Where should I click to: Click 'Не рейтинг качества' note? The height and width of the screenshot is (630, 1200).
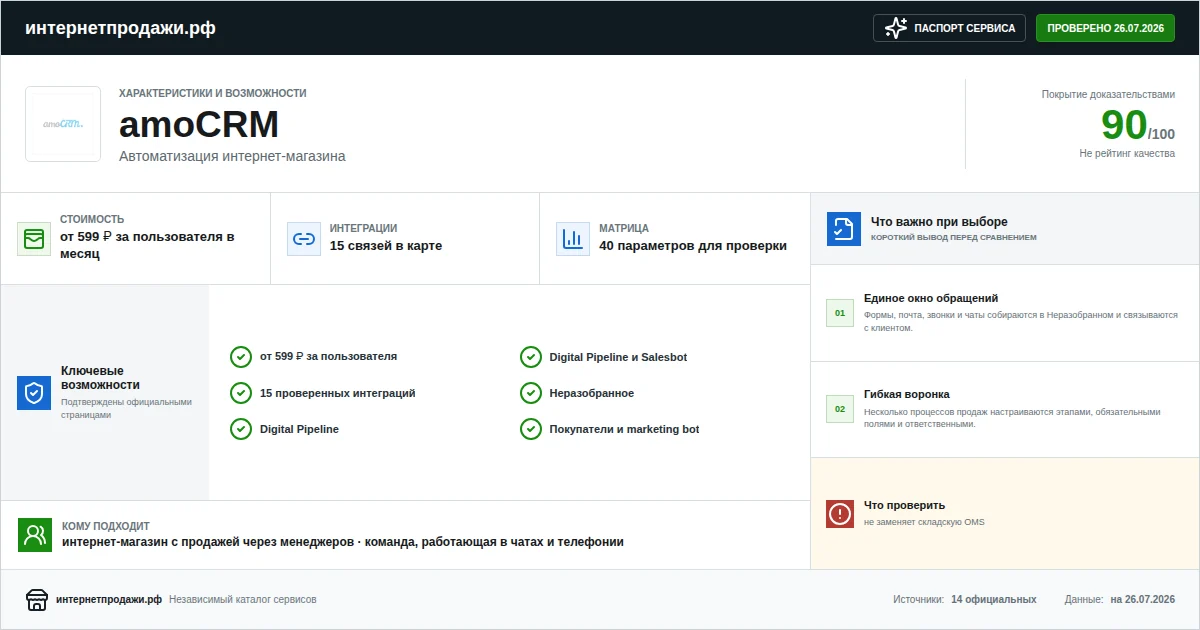click(x=1127, y=154)
